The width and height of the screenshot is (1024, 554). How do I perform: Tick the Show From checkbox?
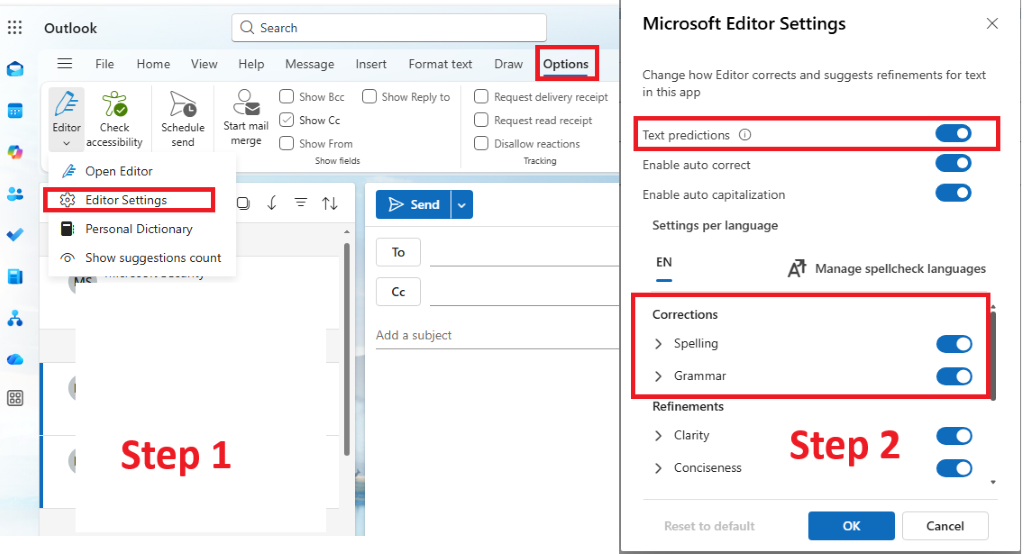286,143
